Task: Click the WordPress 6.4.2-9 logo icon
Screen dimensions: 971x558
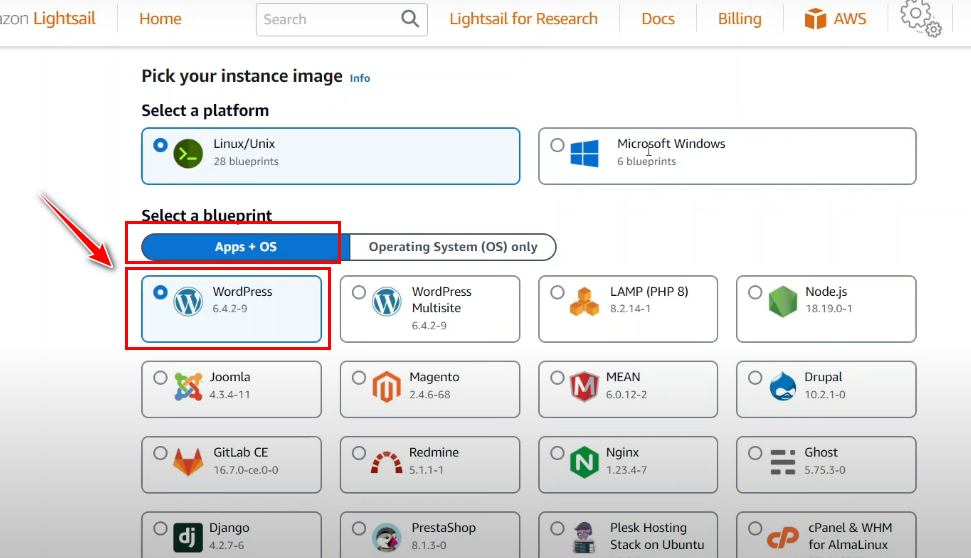Action: [x=188, y=302]
